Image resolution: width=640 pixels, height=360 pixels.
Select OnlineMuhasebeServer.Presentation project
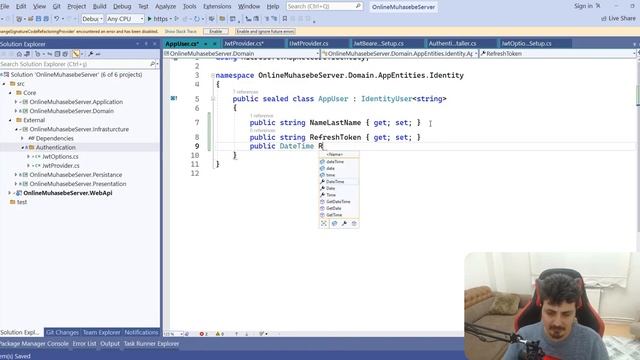tap(78, 184)
